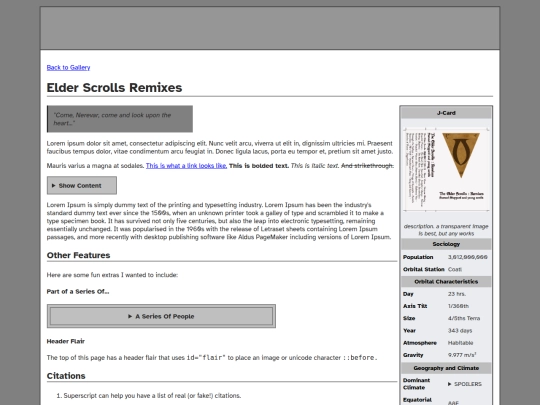Click the Orbital Station value Coati

tap(455, 269)
